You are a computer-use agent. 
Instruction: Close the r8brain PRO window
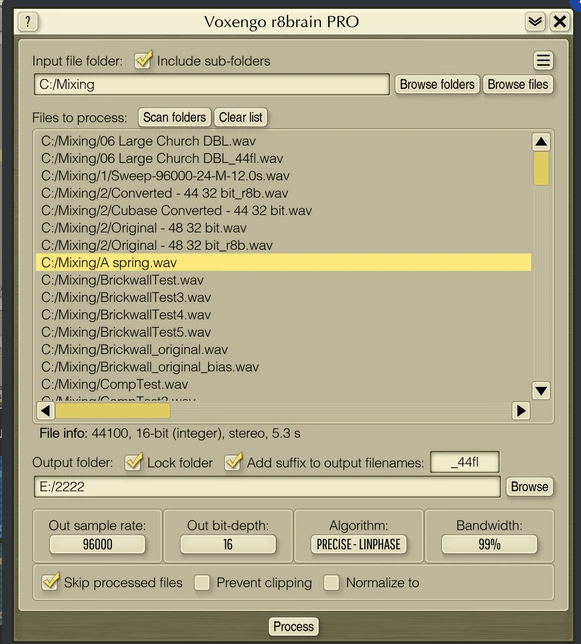[x=560, y=21]
